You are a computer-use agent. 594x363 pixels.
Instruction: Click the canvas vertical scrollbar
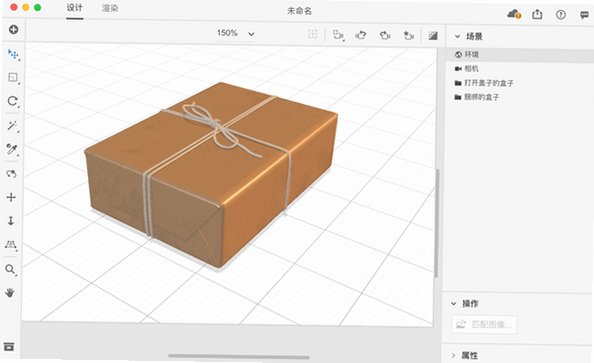click(436, 223)
